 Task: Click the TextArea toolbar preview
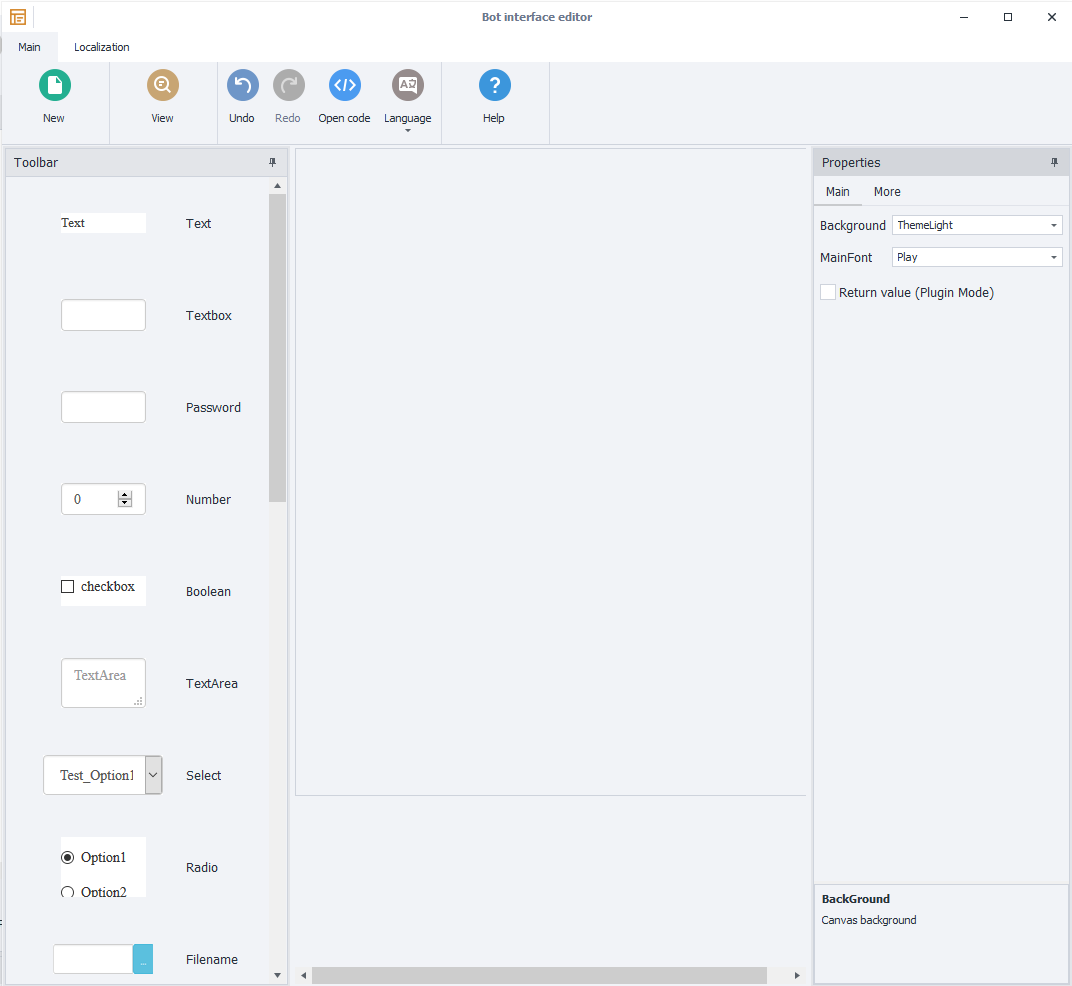pyautogui.click(x=103, y=683)
